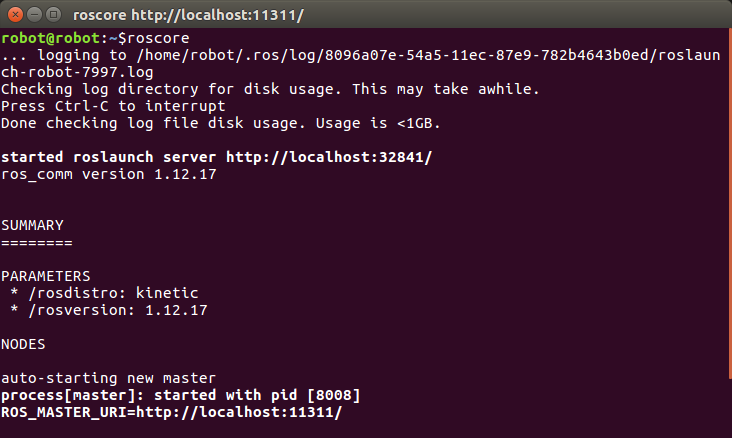Close the roscore terminal window
Image resolution: width=732 pixels, height=438 pixels.
15,15
